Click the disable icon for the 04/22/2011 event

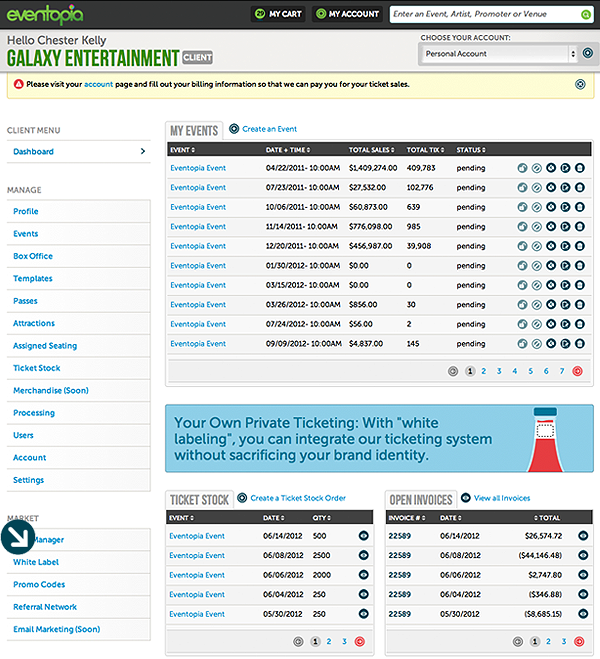(x=537, y=168)
